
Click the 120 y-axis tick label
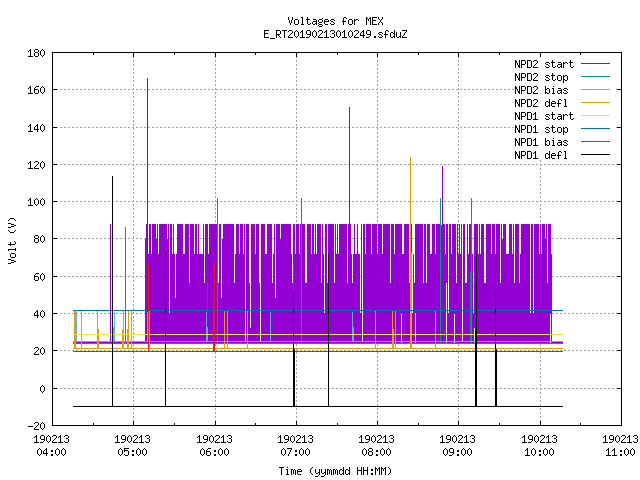point(36,165)
